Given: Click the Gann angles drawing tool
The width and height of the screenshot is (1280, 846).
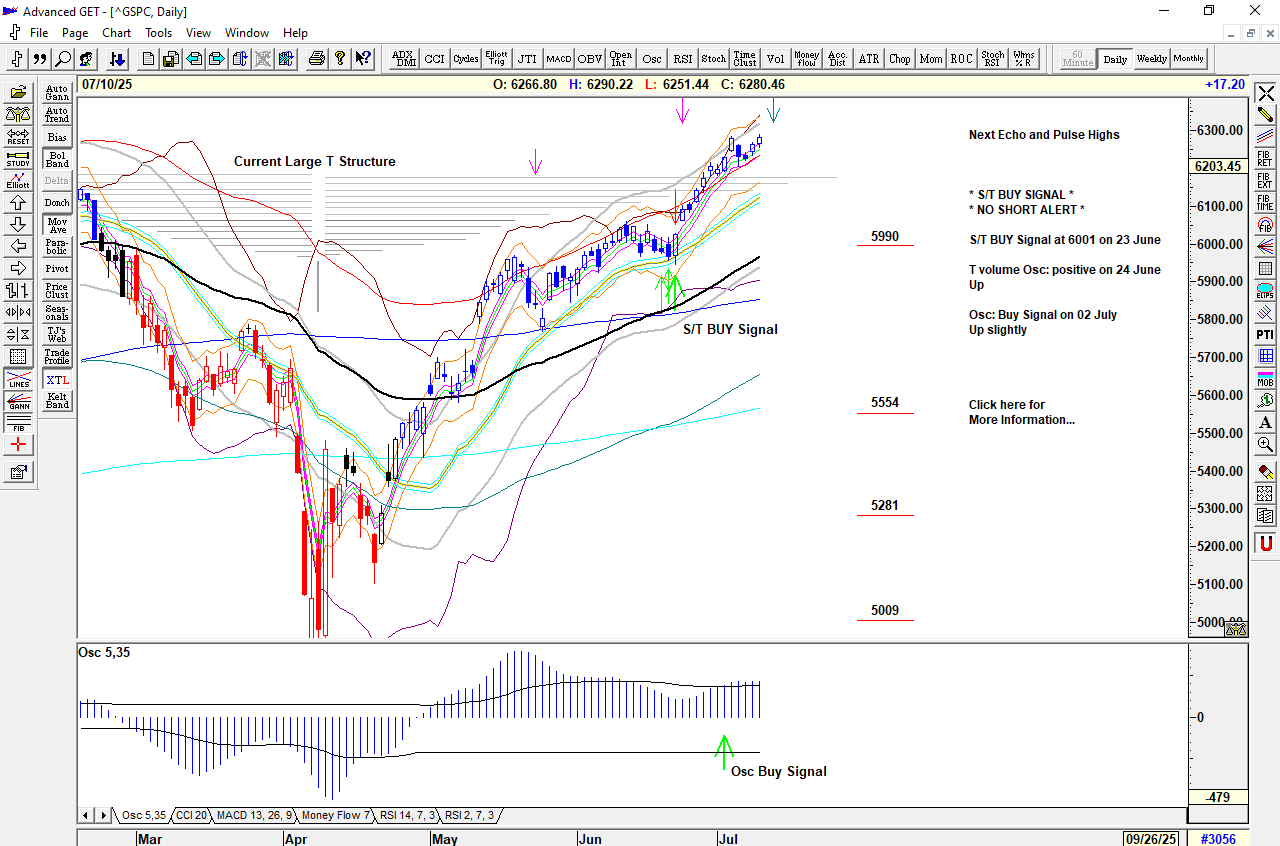Looking at the screenshot, I should tap(18, 402).
